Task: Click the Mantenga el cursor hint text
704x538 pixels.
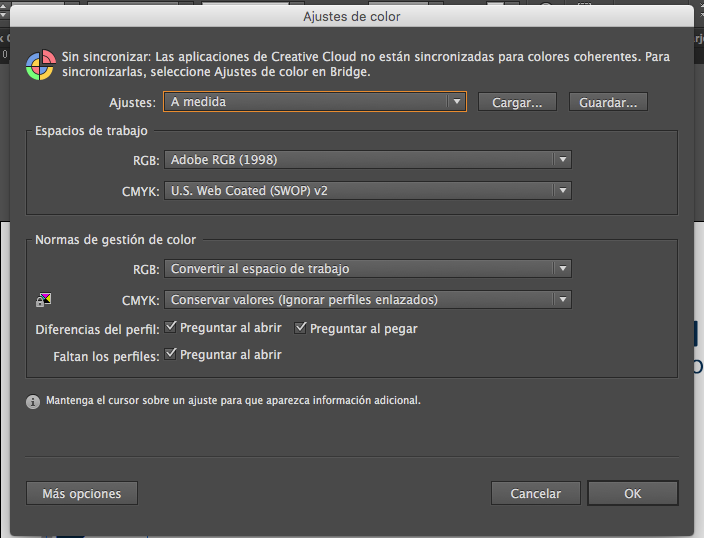Action: click(x=233, y=400)
